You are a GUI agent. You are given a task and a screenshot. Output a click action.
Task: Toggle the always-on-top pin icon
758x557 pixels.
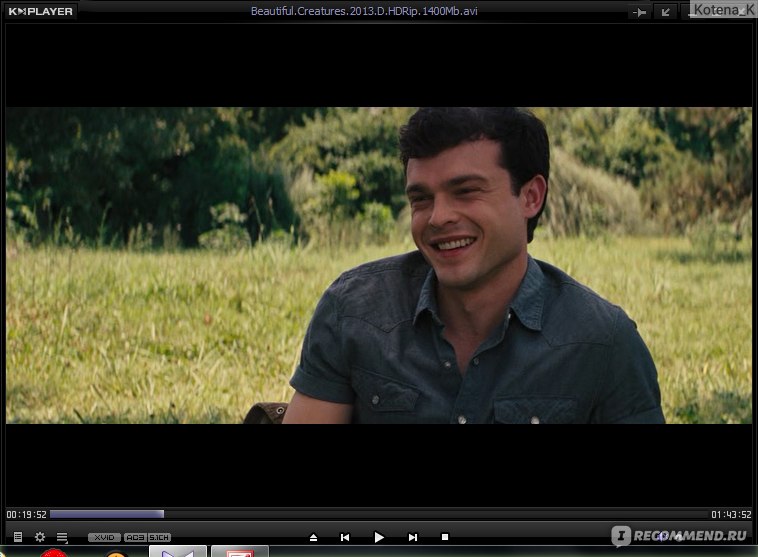tap(640, 13)
